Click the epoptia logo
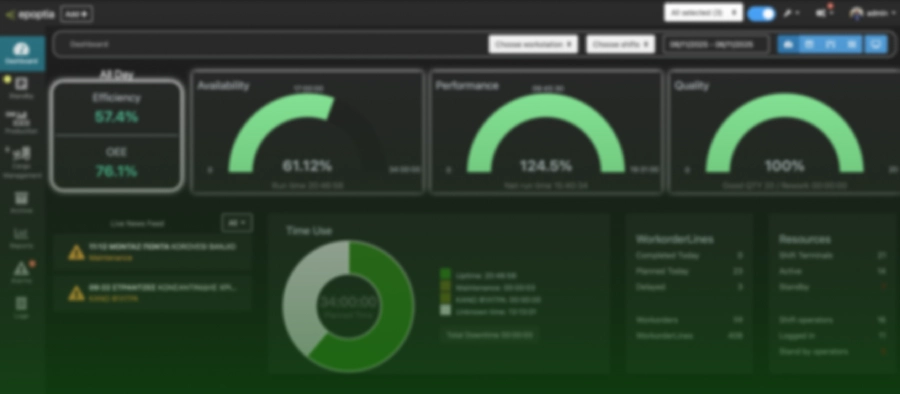Viewport: 900px width, 394px height. tap(30, 14)
